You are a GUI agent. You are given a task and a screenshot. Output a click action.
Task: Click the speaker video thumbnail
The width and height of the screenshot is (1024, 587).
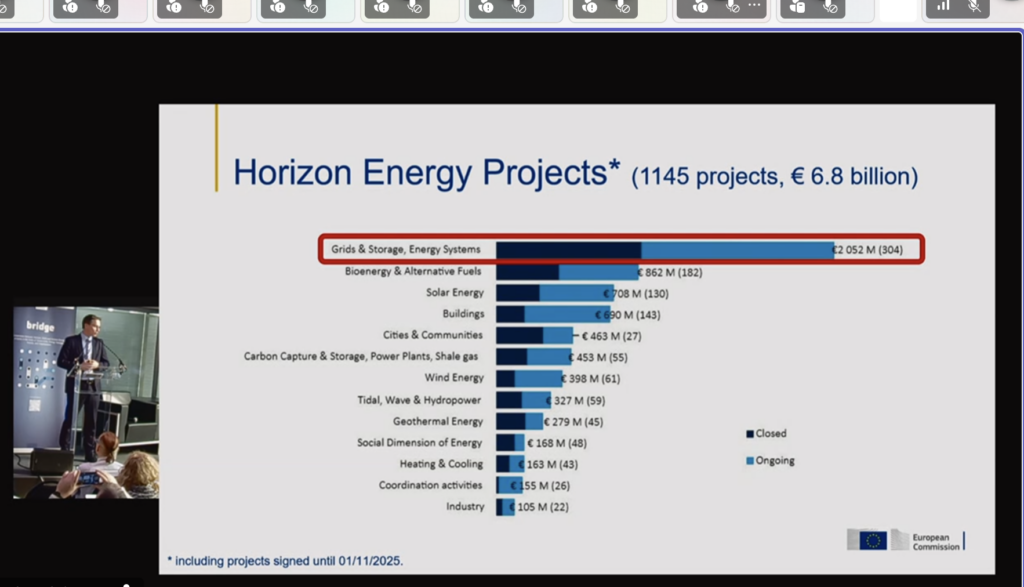(85, 402)
